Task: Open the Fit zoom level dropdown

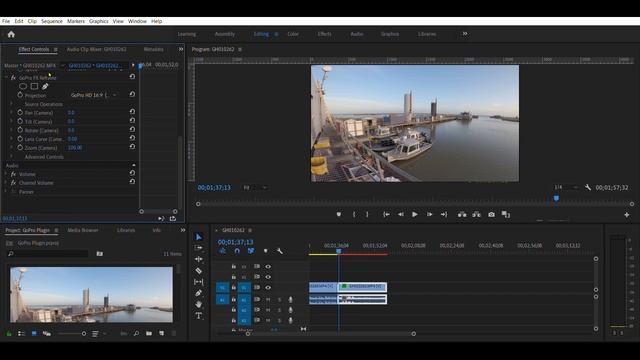Action: pyautogui.click(x=255, y=188)
